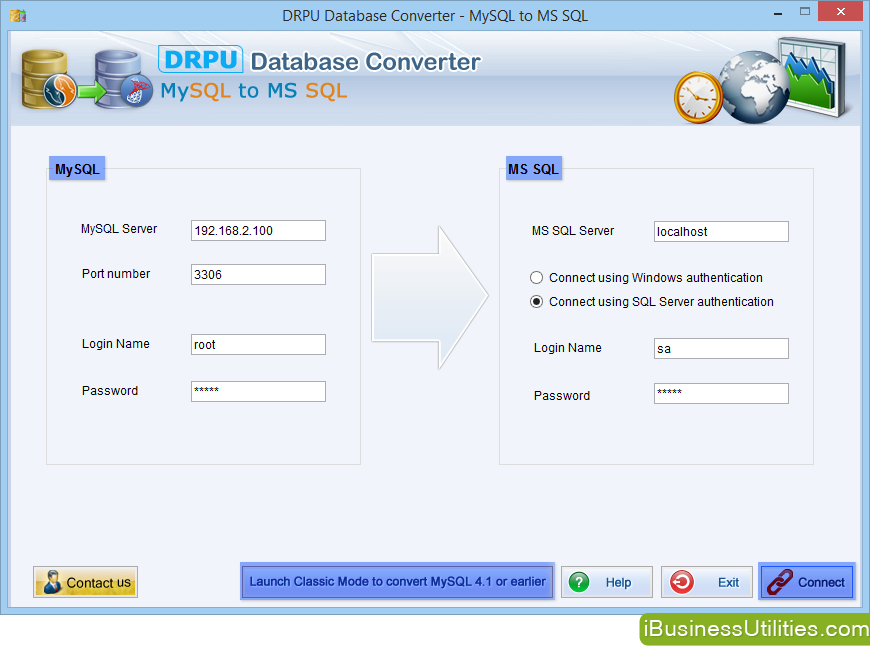Viewport: 870px width, 650px height.
Task: Click the MySQL Login Name field
Action: pos(258,344)
